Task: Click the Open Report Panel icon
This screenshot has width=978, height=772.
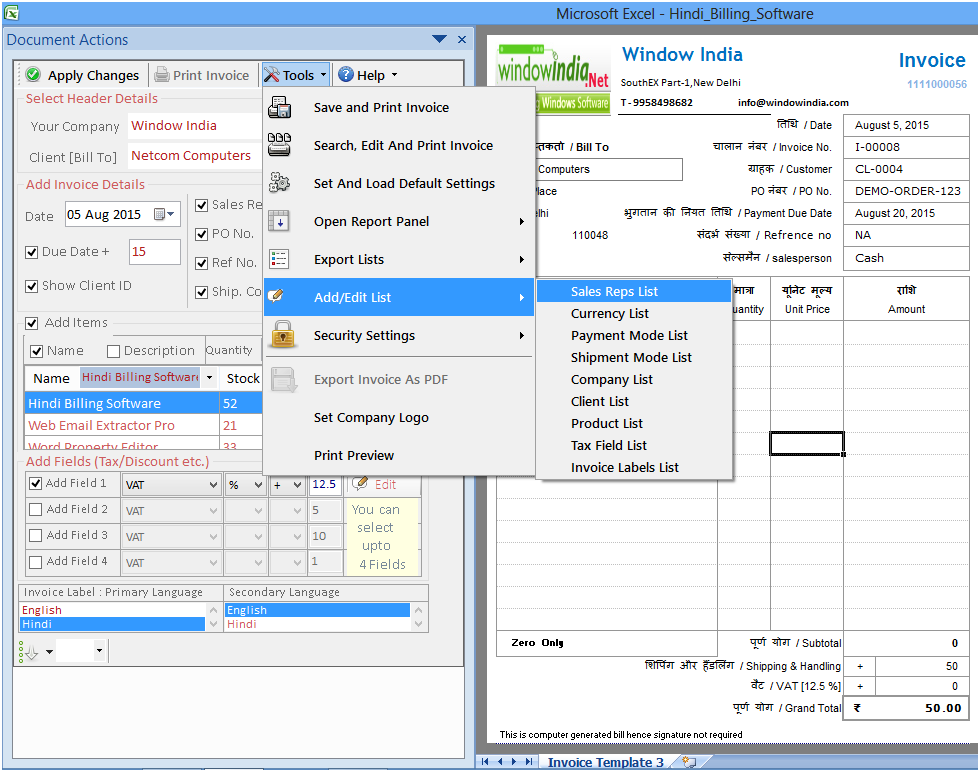Action: click(x=279, y=221)
